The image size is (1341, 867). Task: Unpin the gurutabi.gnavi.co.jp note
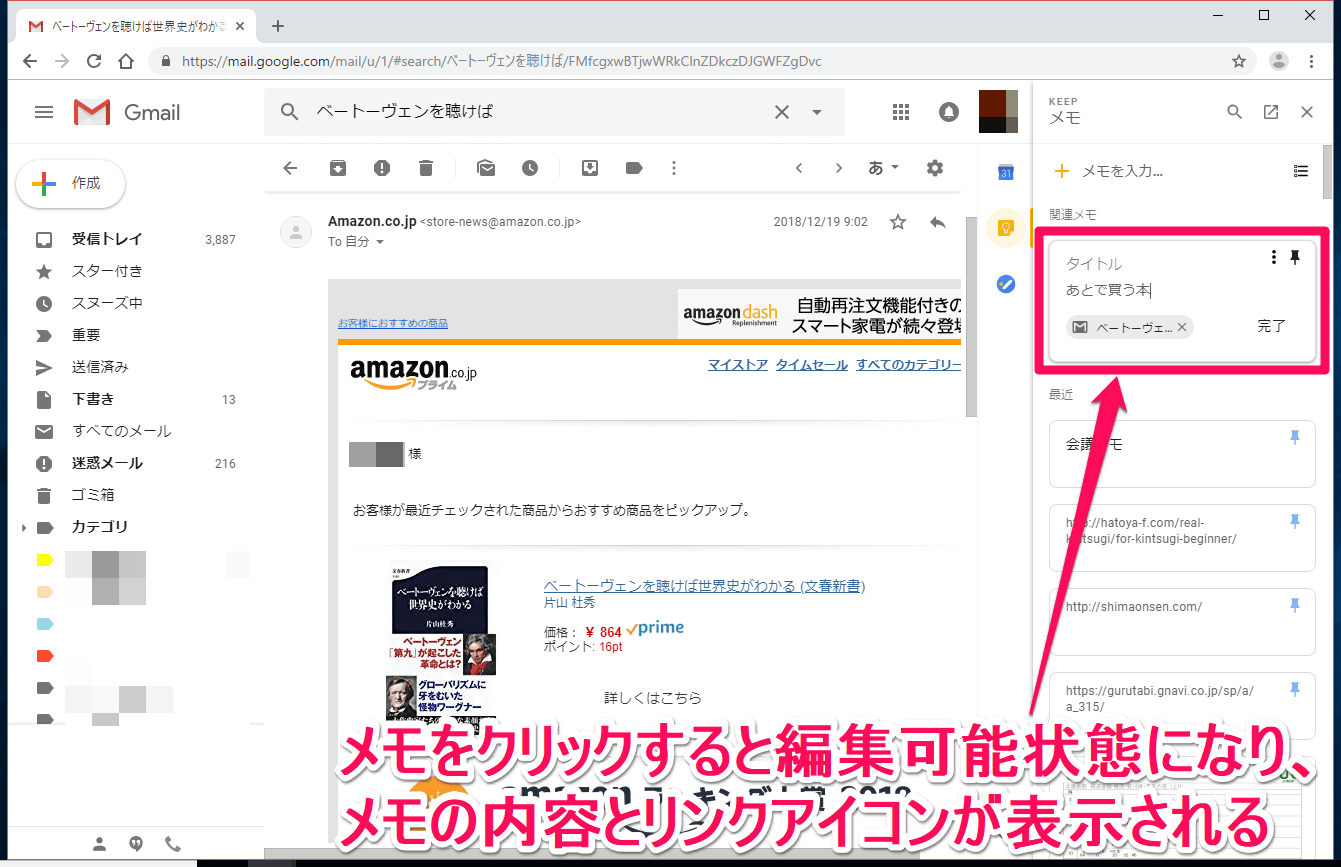pyautogui.click(x=1295, y=689)
